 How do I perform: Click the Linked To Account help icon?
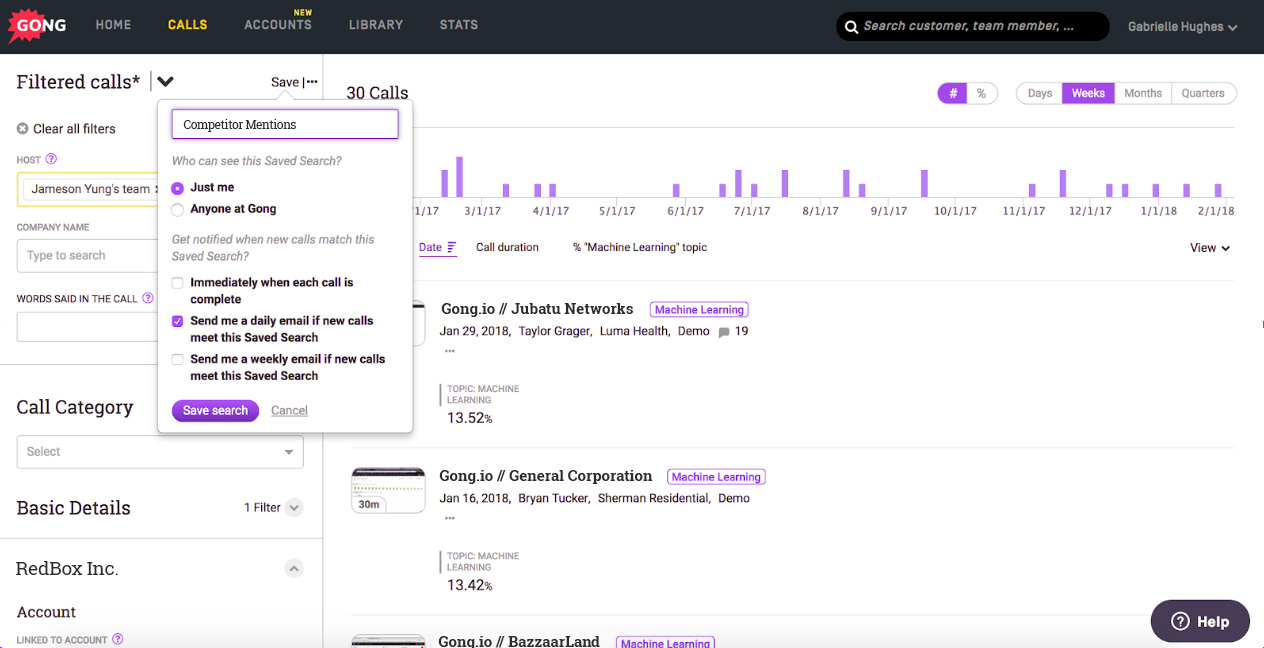(117, 639)
